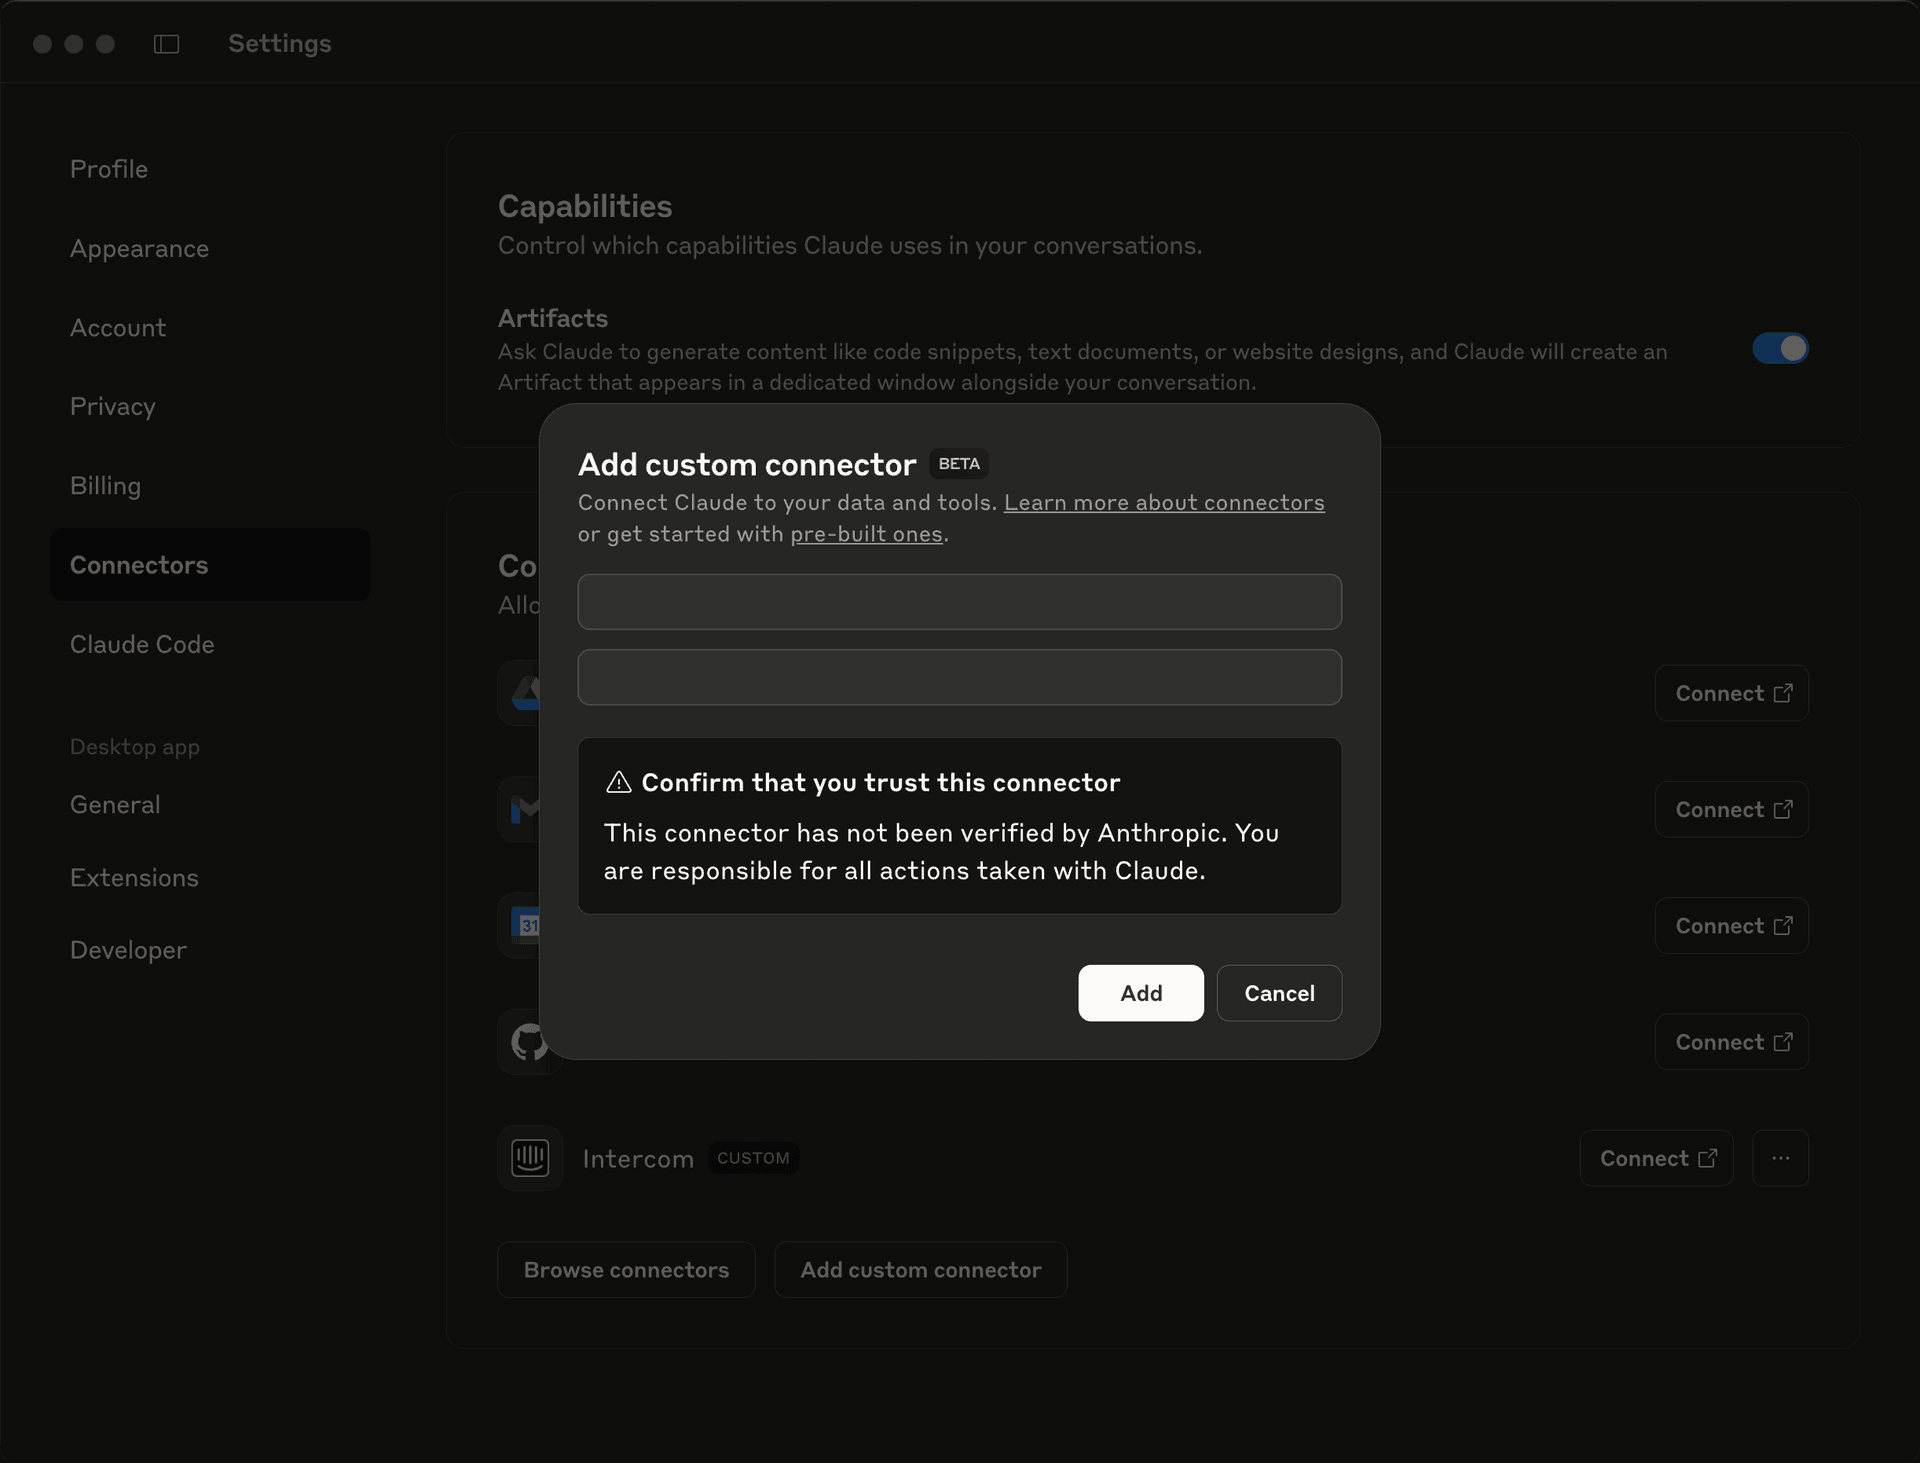Image resolution: width=1920 pixels, height=1463 pixels.
Task: Open the Connectors settings section
Action: pos(139,564)
